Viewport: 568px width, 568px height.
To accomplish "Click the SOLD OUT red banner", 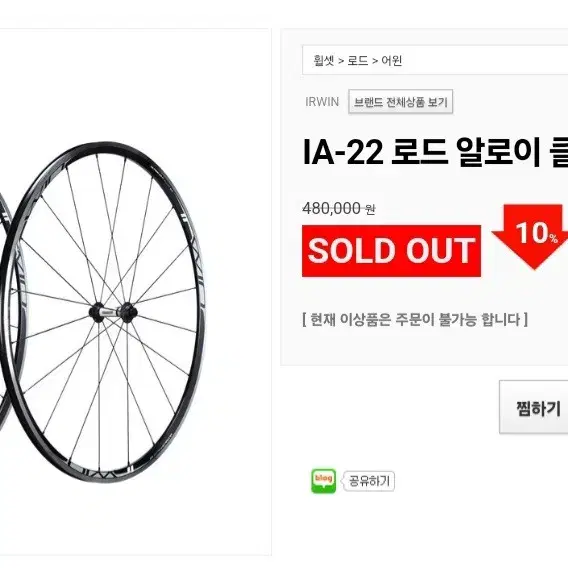I will click(392, 251).
